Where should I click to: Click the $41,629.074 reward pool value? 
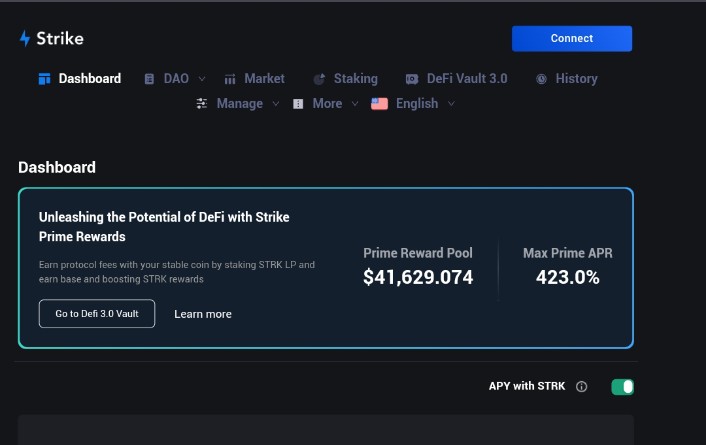click(418, 277)
